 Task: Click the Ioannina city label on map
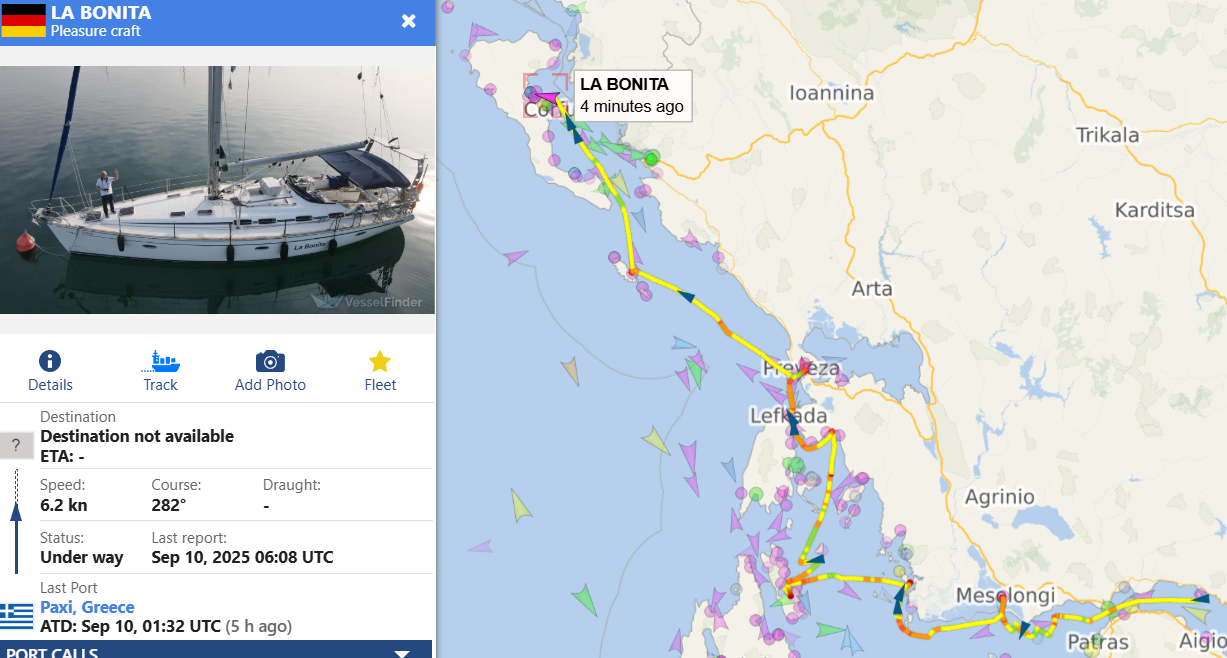point(831,94)
